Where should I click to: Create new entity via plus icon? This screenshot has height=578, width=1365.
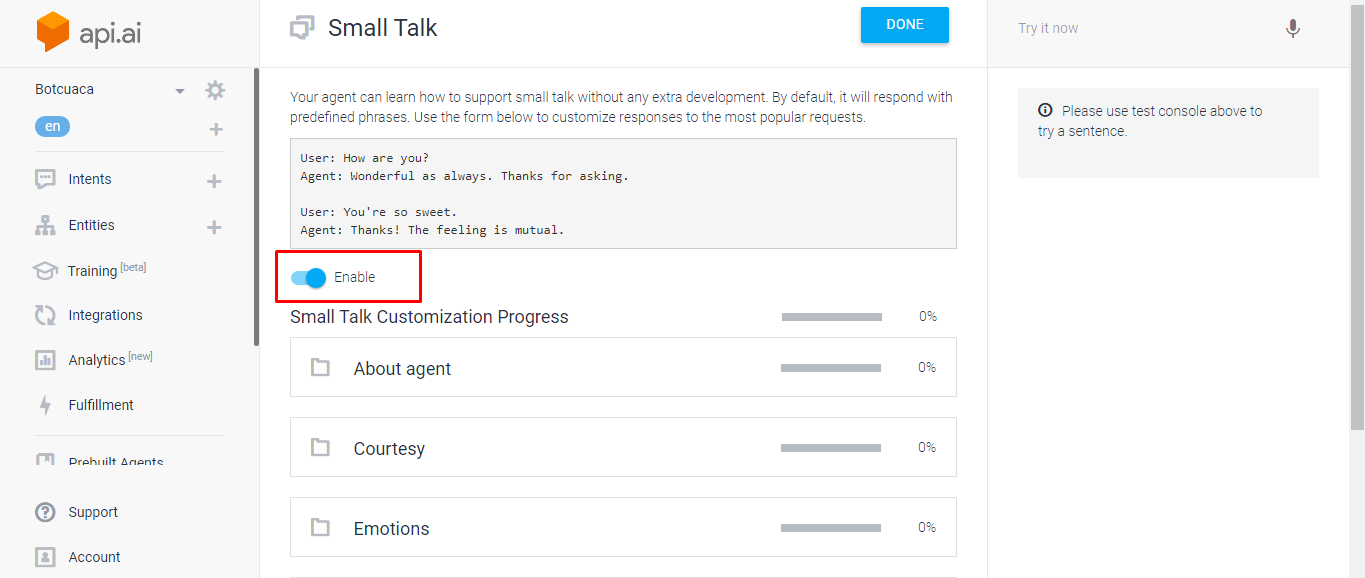pos(214,227)
